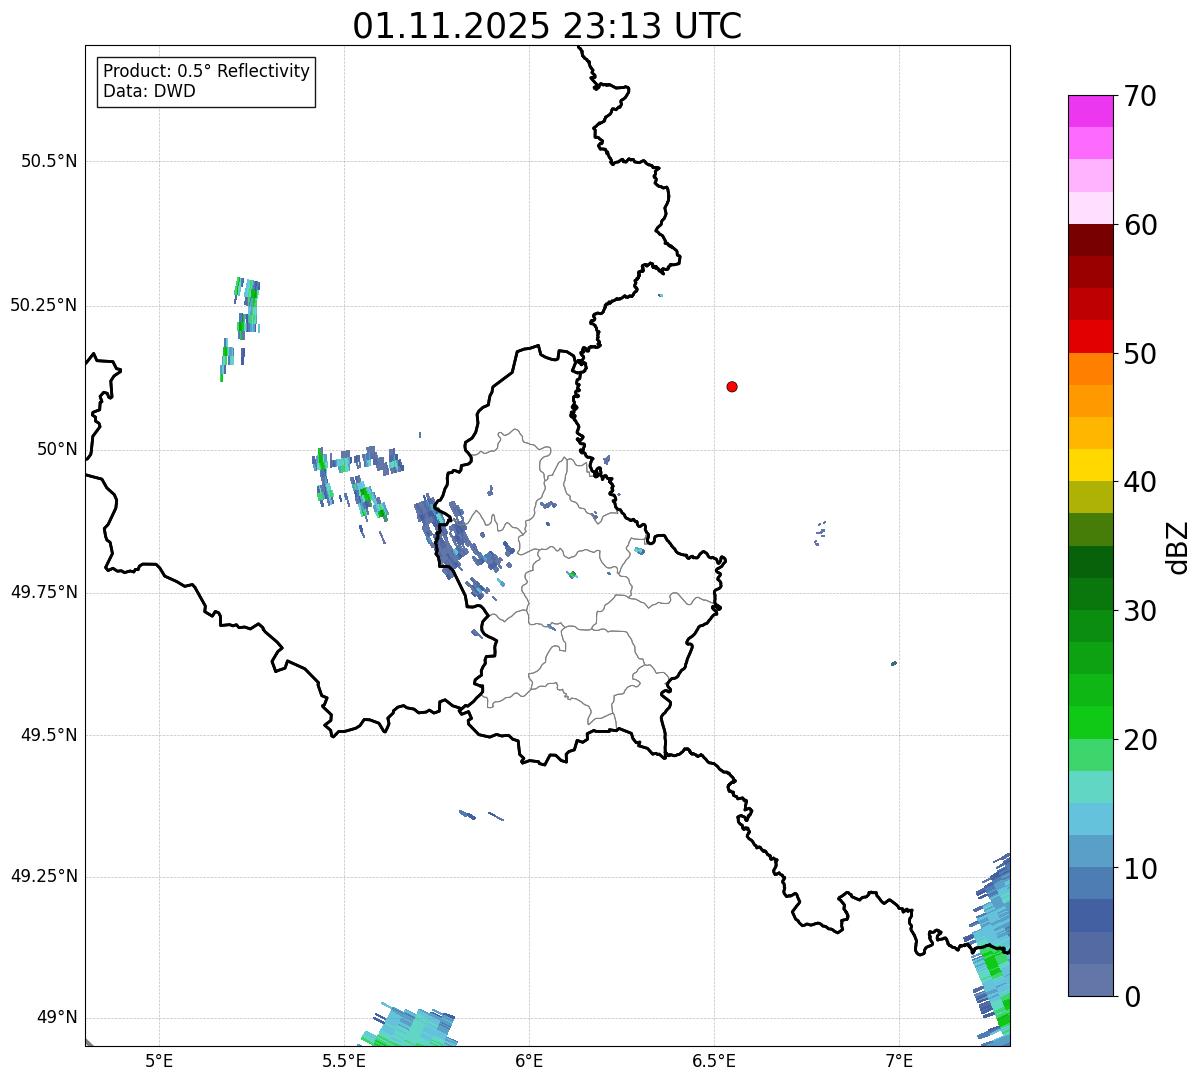Image resolution: width=1202 pixels, height=1081 pixels.
Task: Click the 6°E longitude label
Action: [529, 1061]
